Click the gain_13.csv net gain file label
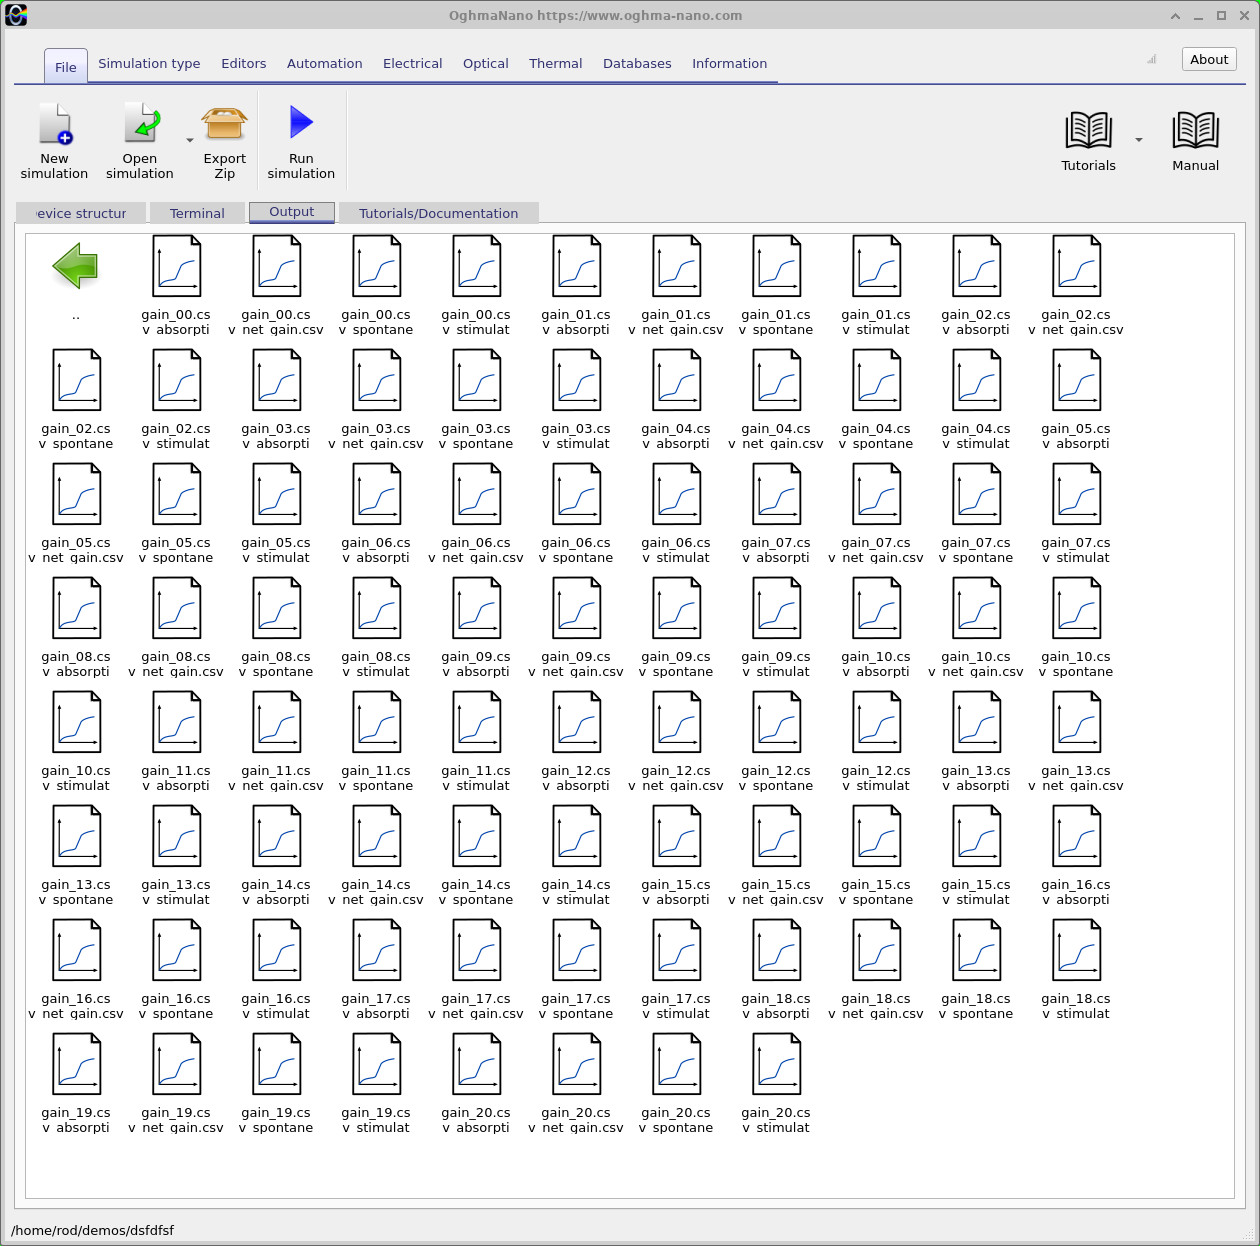 [x=1076, y=778]
